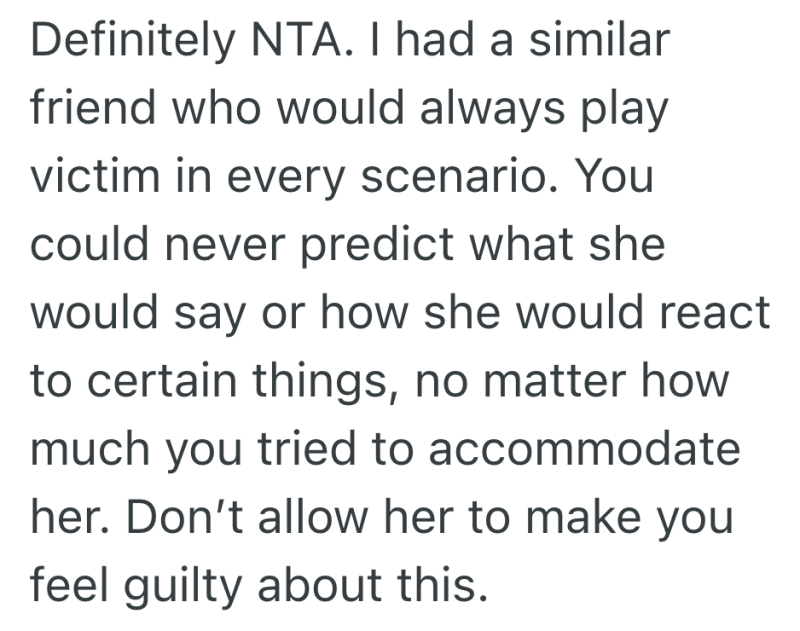Select the word "friend"
The image size is (800, 631).
(86, 112)
